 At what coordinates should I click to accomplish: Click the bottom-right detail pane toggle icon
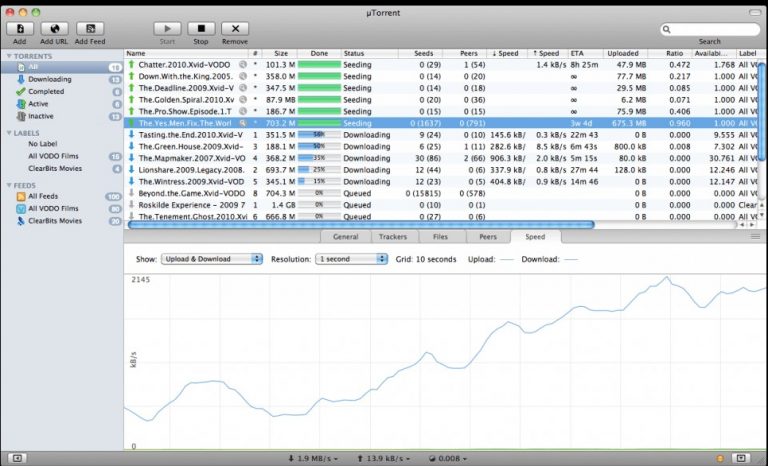741,459
